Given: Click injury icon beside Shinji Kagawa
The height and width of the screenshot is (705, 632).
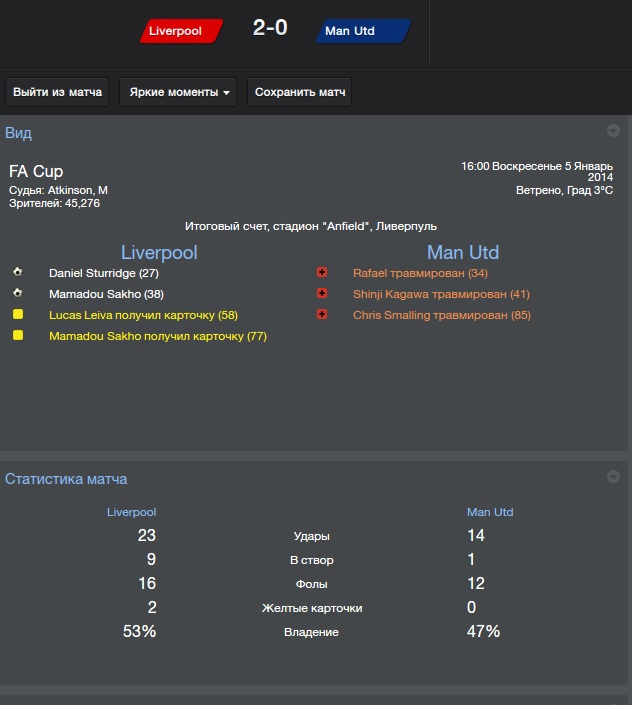Looking at the screenshot, I should click(322, 293).
